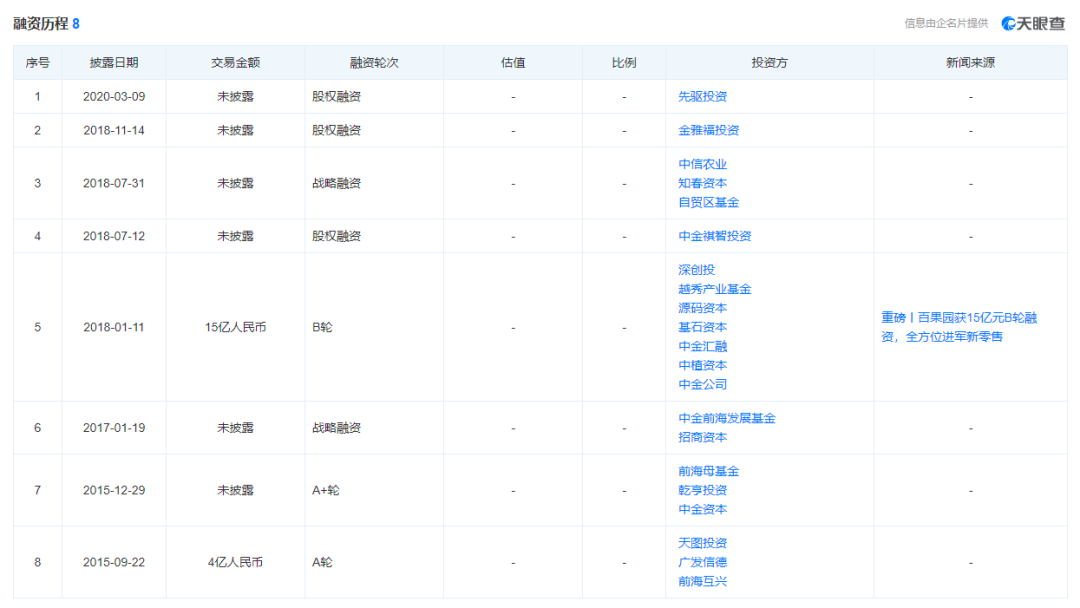
Task: Open investor link 源码资本
Action: (703, 308)
